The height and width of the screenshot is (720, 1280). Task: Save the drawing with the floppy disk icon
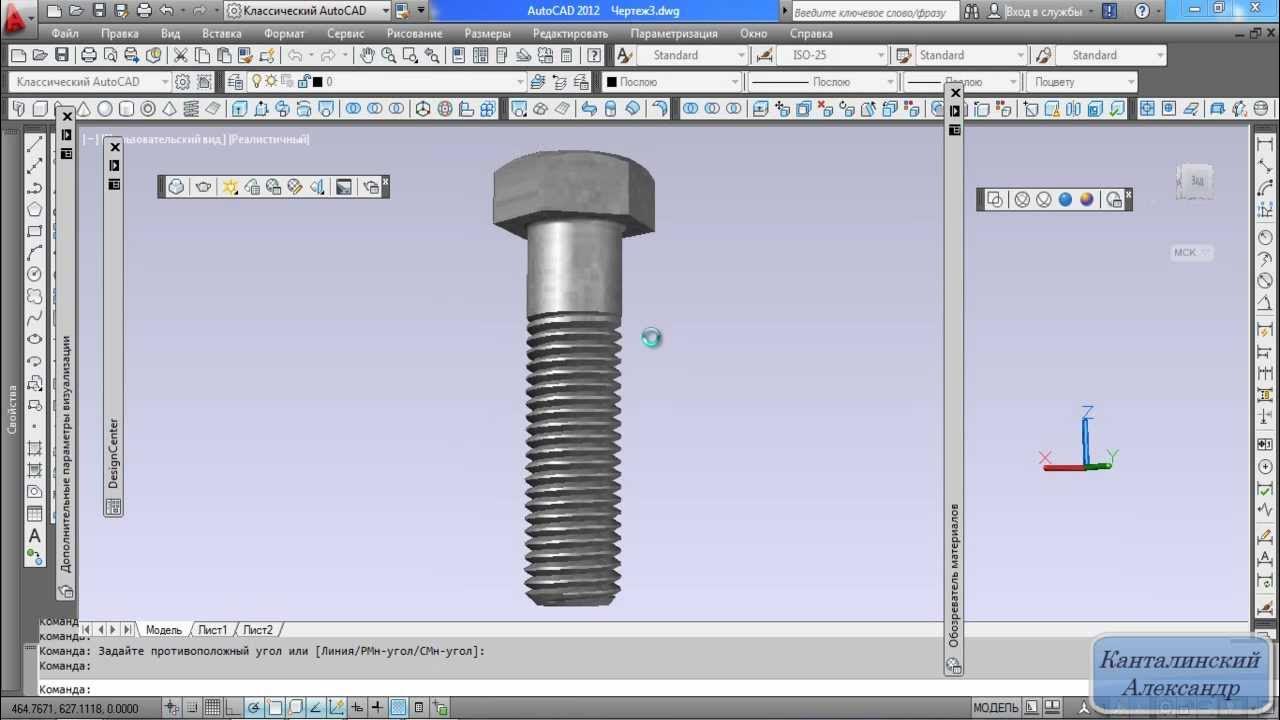coord(62,55)
